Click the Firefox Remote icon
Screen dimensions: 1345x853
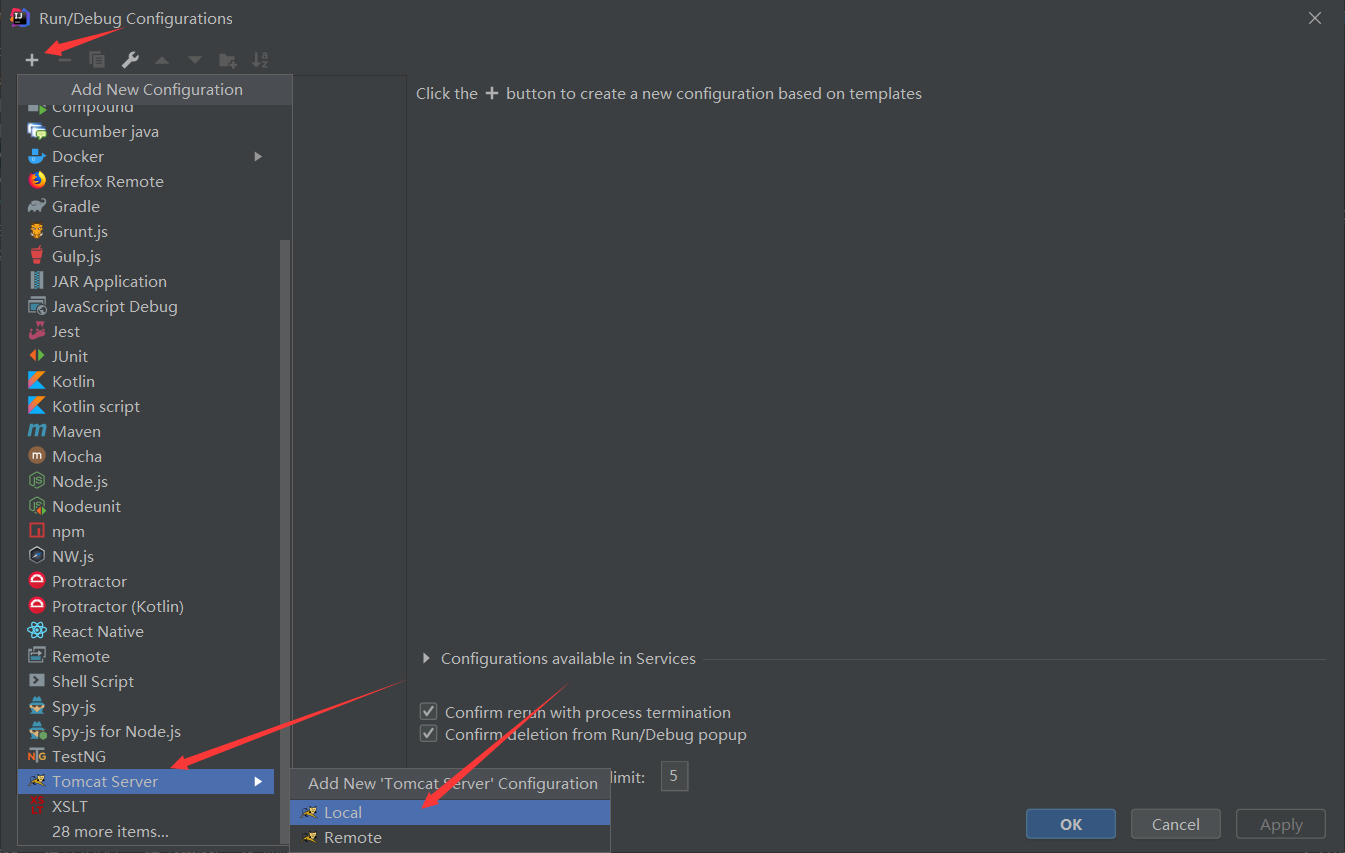(x=37, y=181)
